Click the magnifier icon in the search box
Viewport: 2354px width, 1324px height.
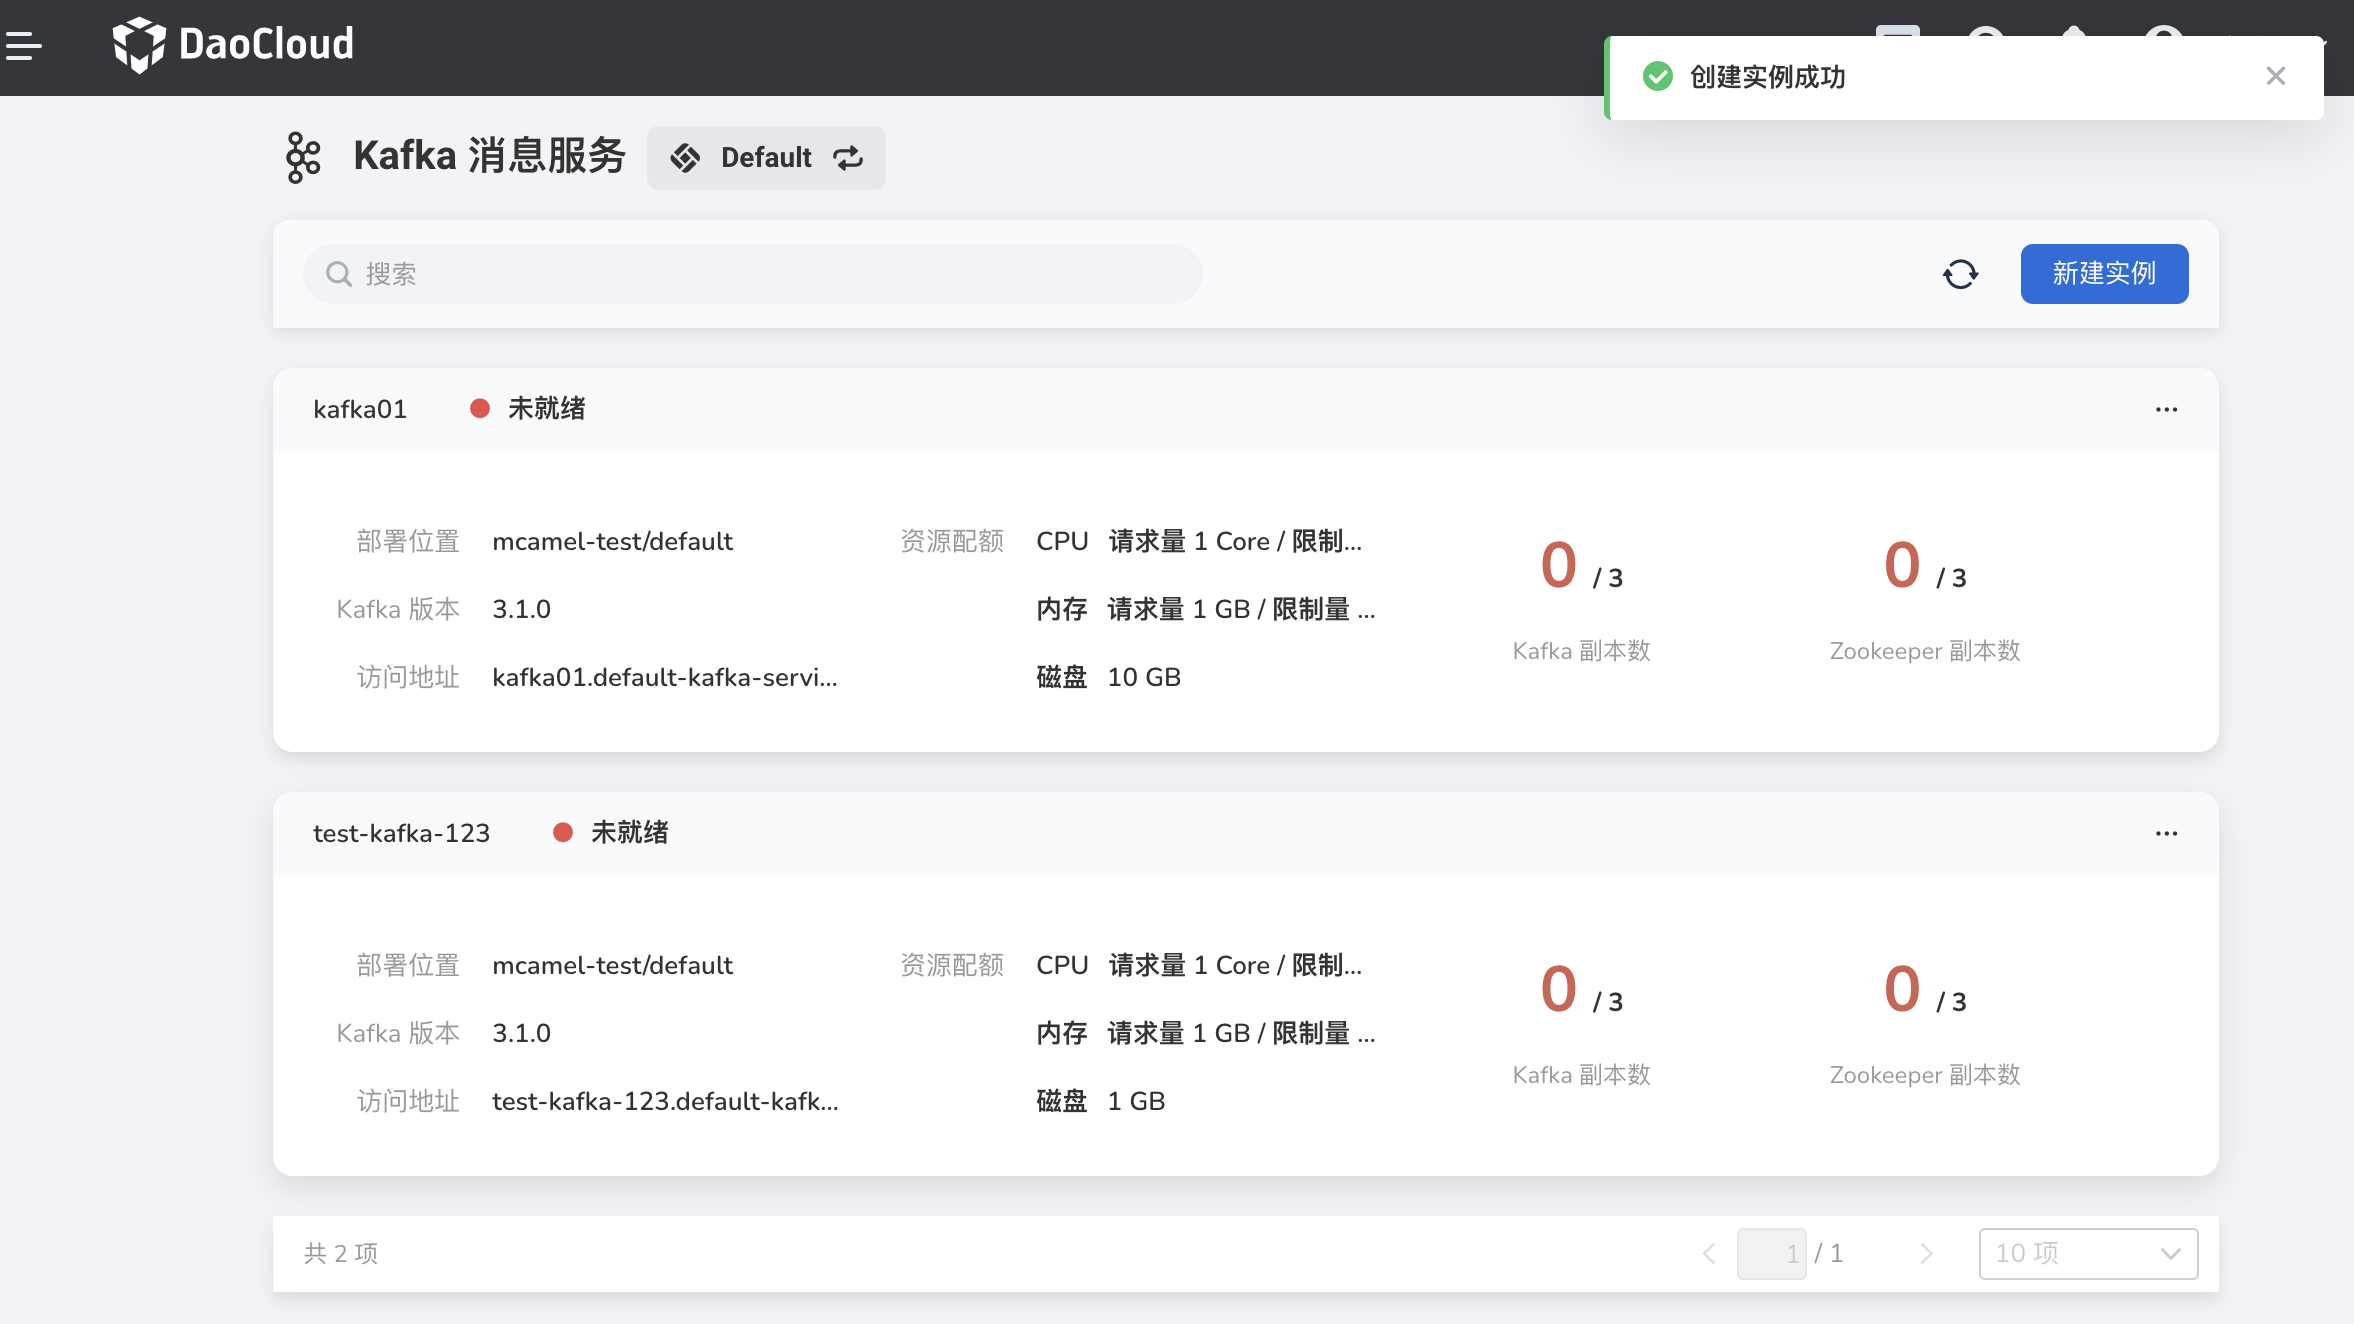(x=339, y=274)
